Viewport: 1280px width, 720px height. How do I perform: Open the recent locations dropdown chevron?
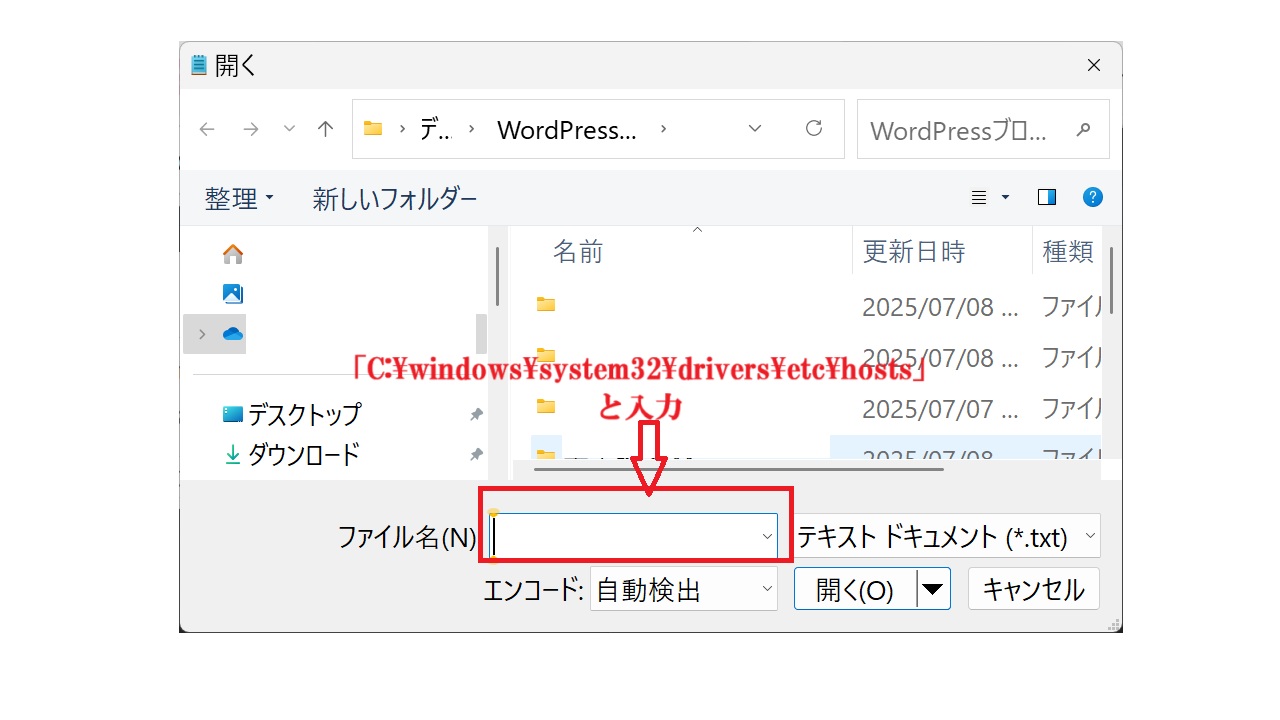point(289,129)
